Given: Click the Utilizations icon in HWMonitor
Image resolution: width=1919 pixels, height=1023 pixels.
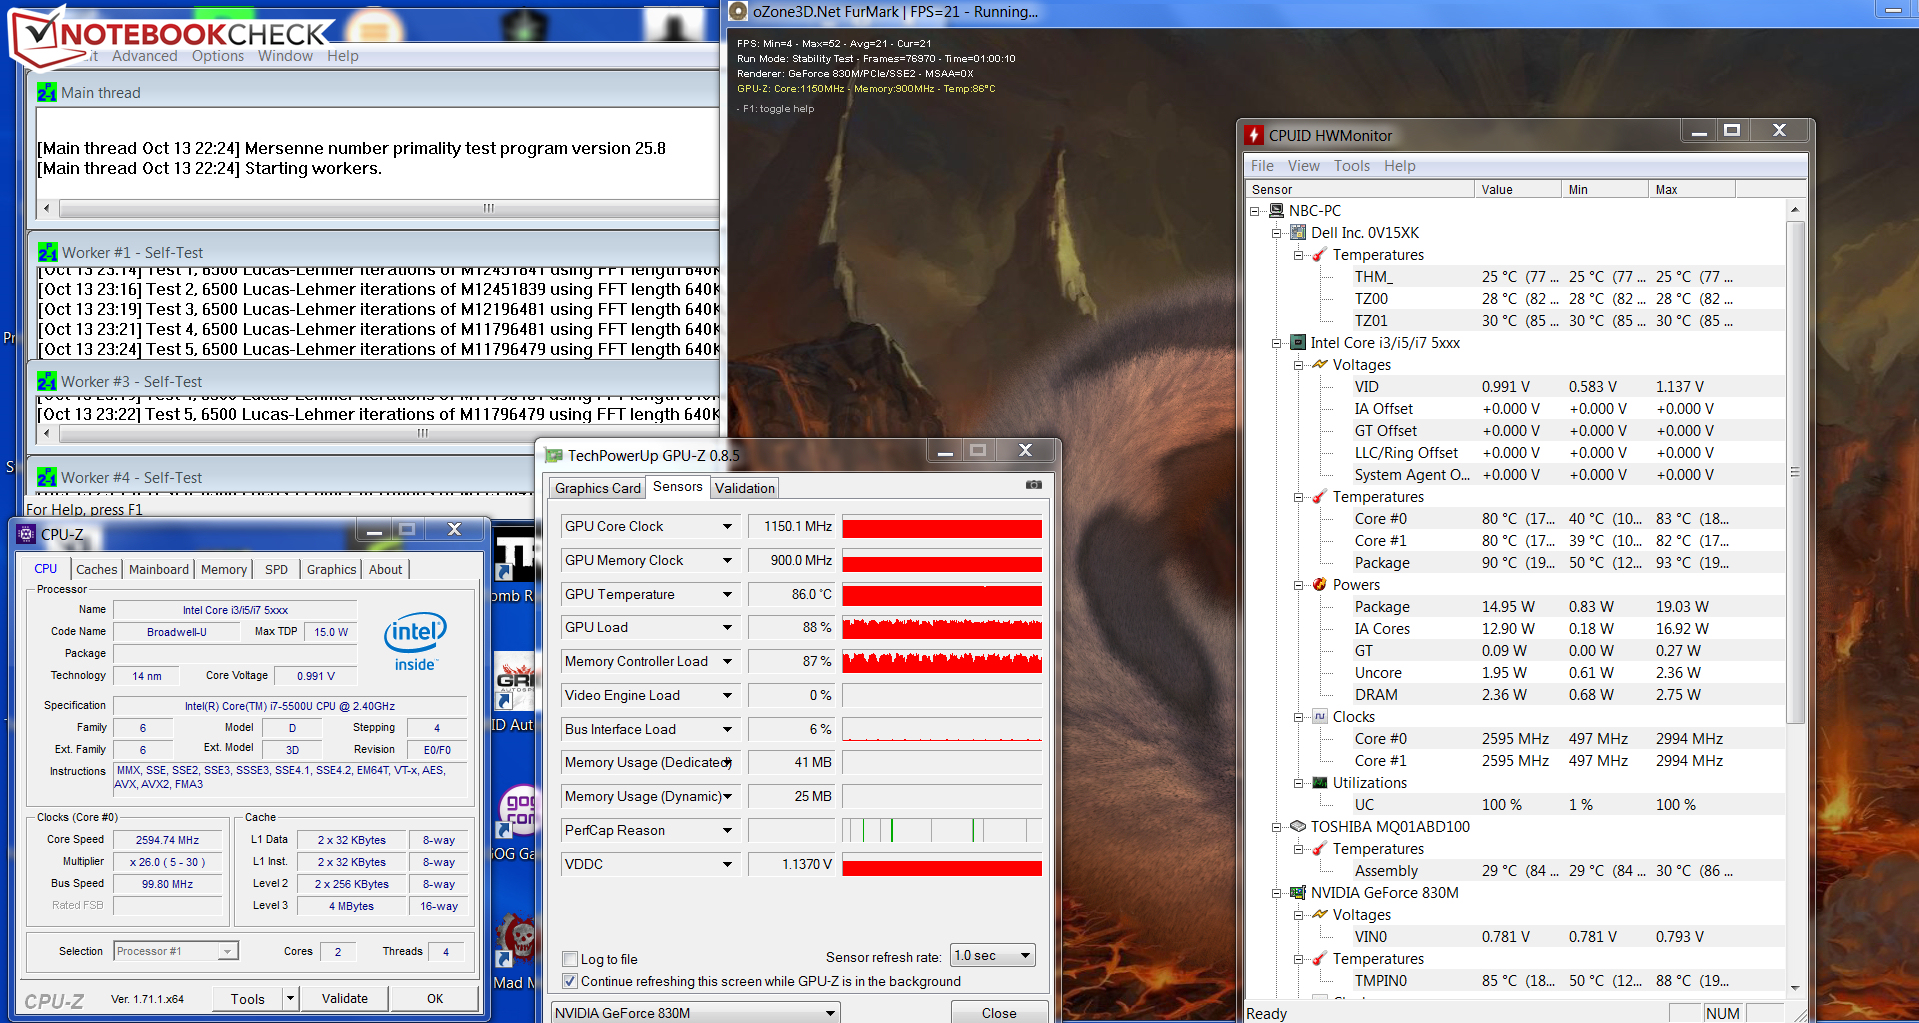Looking at the screenshot, I should pos(1320,782).
